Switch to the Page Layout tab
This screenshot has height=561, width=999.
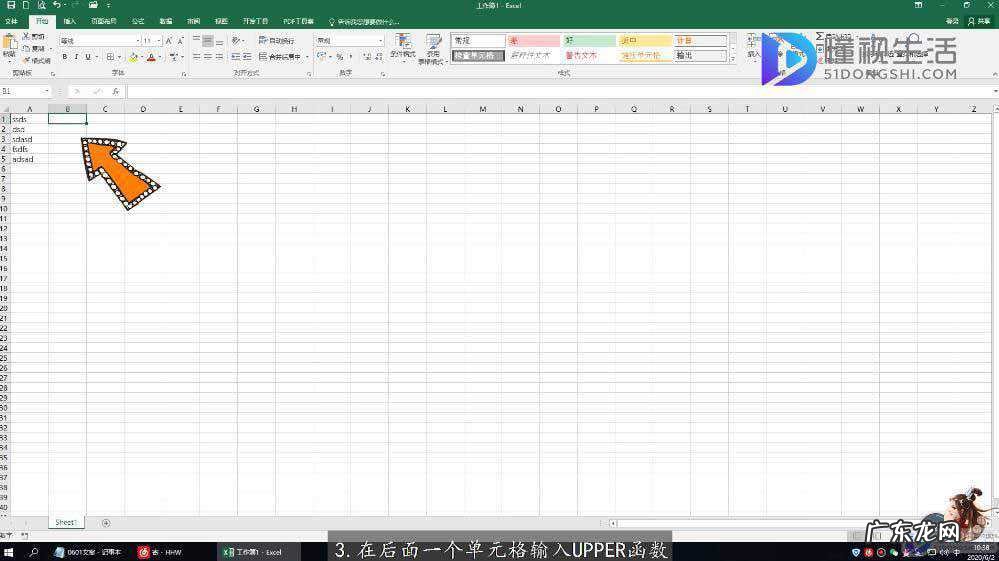[103, 21]
